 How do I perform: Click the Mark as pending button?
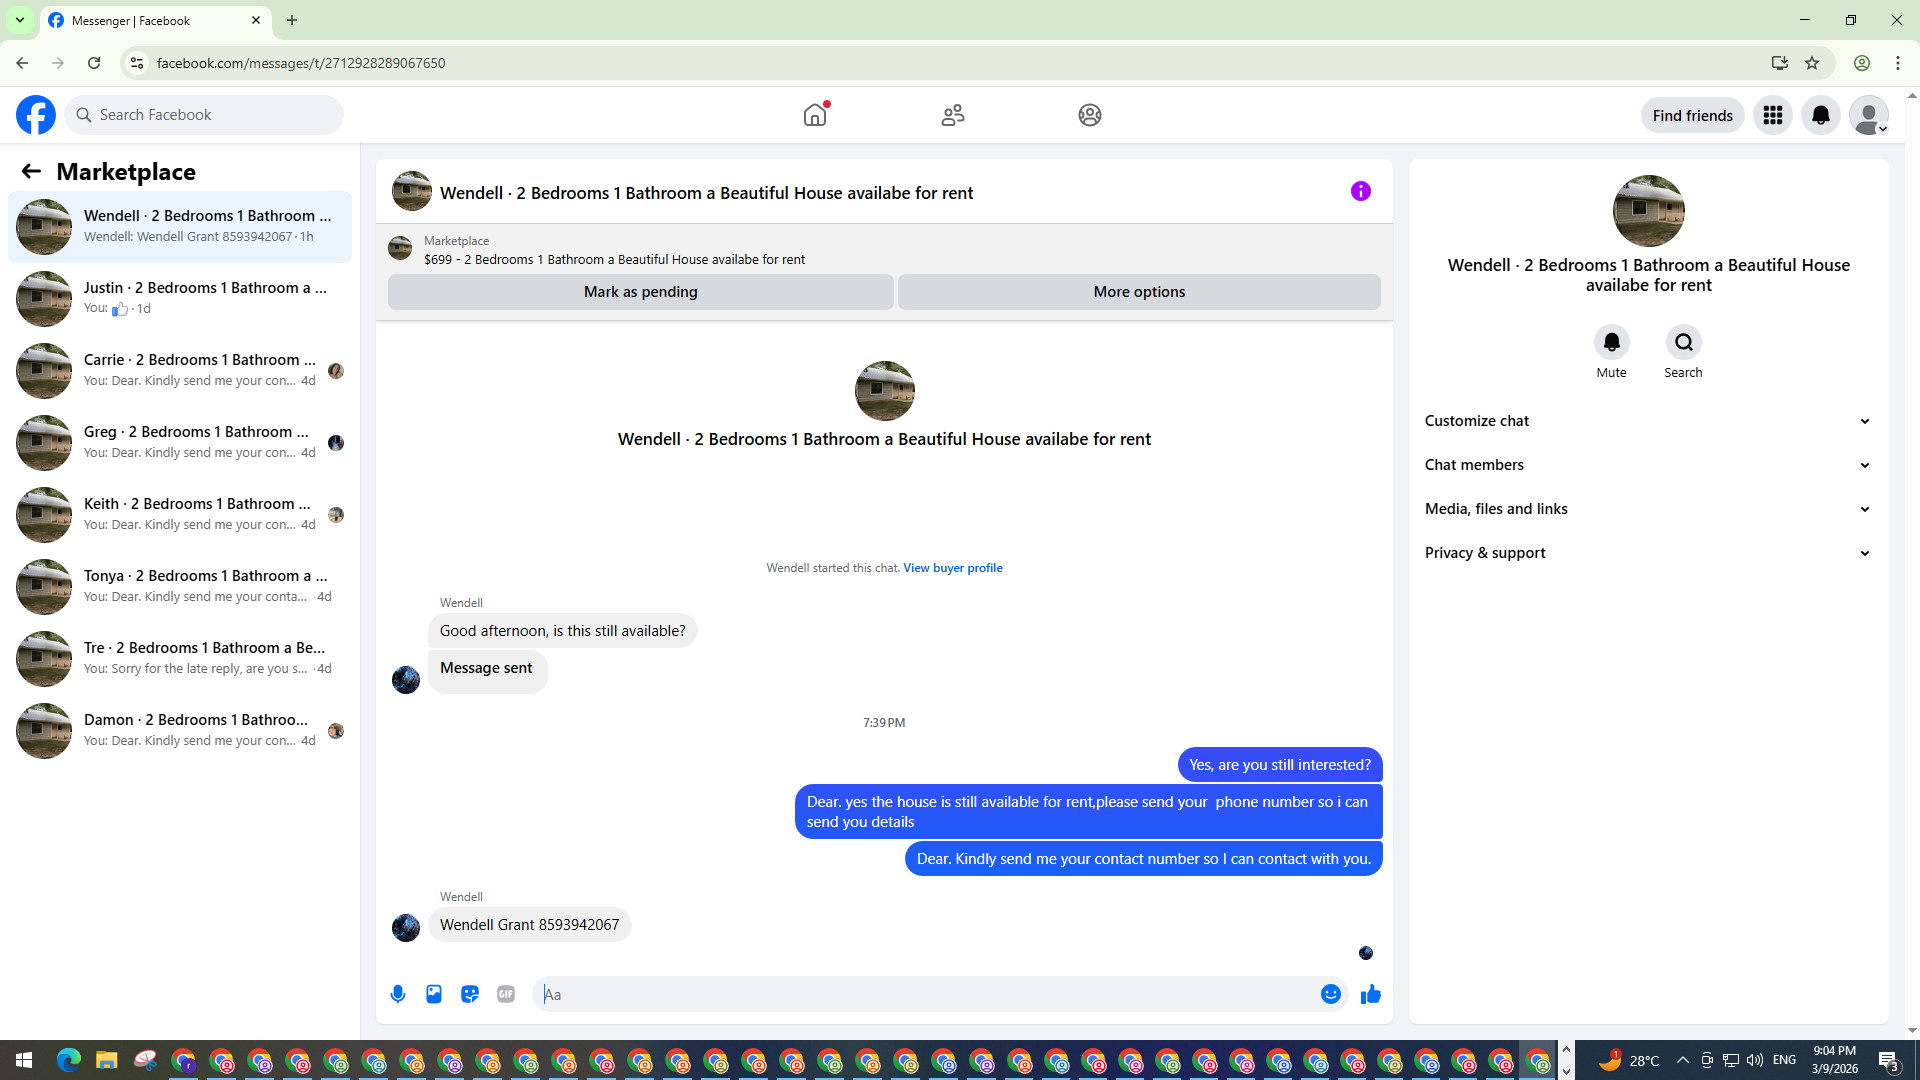pyautogui.click(x=640, y=292)
